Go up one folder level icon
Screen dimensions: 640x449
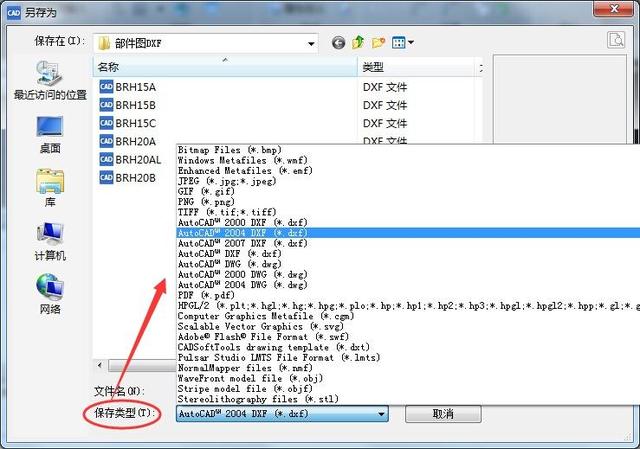pyautogui.click(x=358, y=42)
